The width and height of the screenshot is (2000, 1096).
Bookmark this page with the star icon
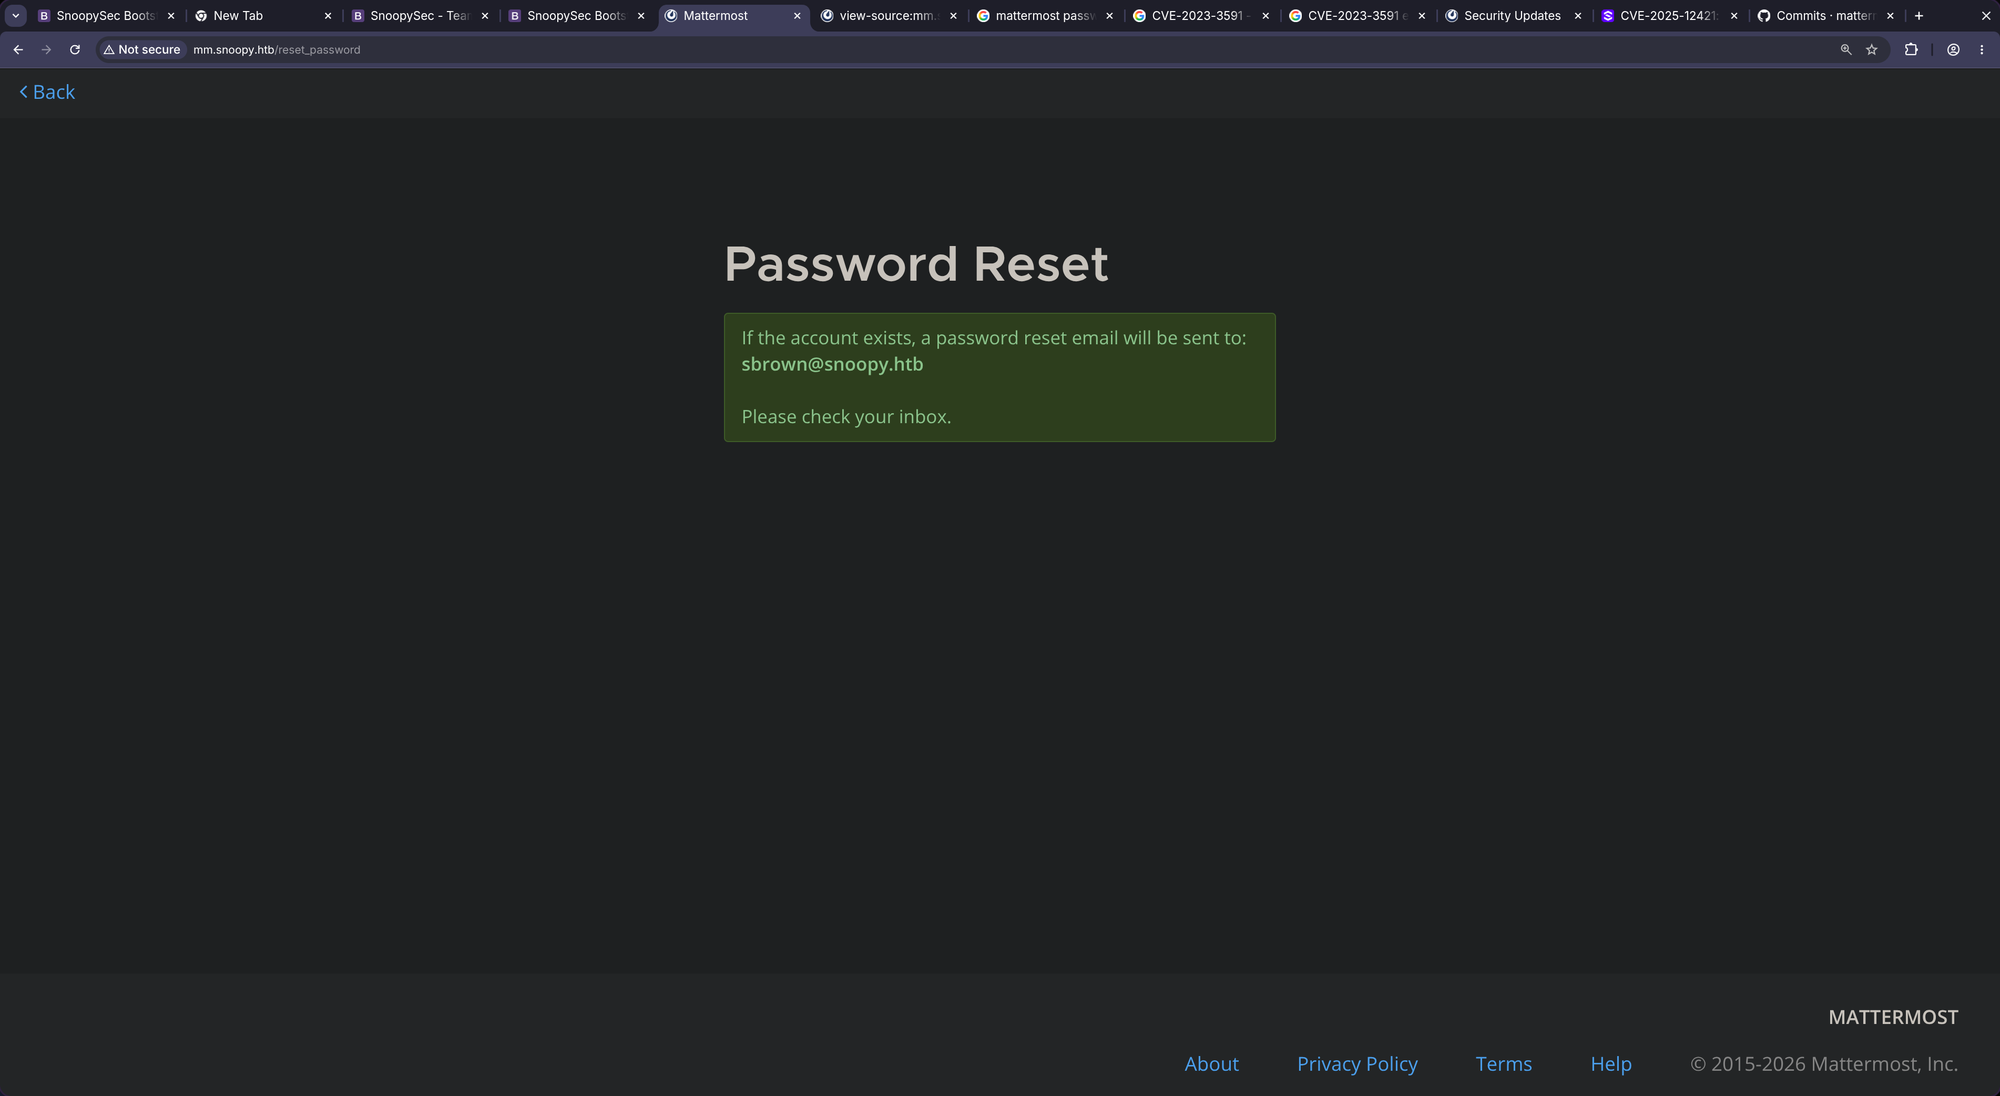coord(1872,49)
